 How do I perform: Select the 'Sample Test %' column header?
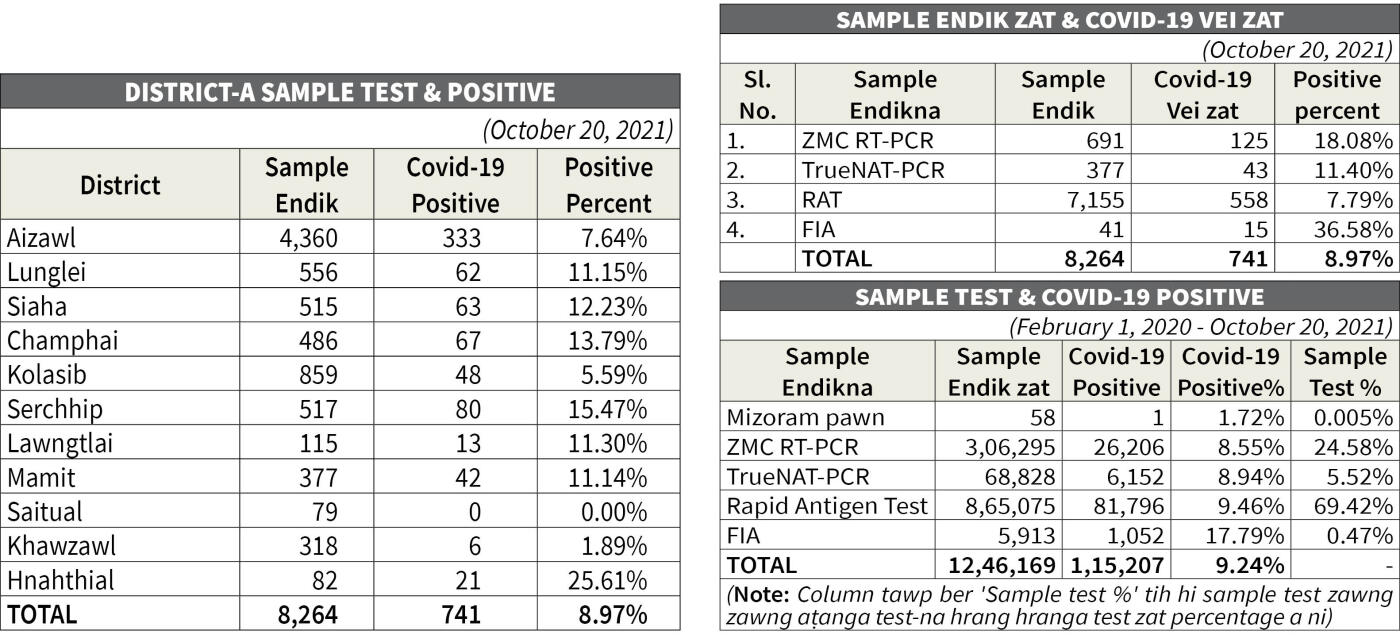(1345, 371)
